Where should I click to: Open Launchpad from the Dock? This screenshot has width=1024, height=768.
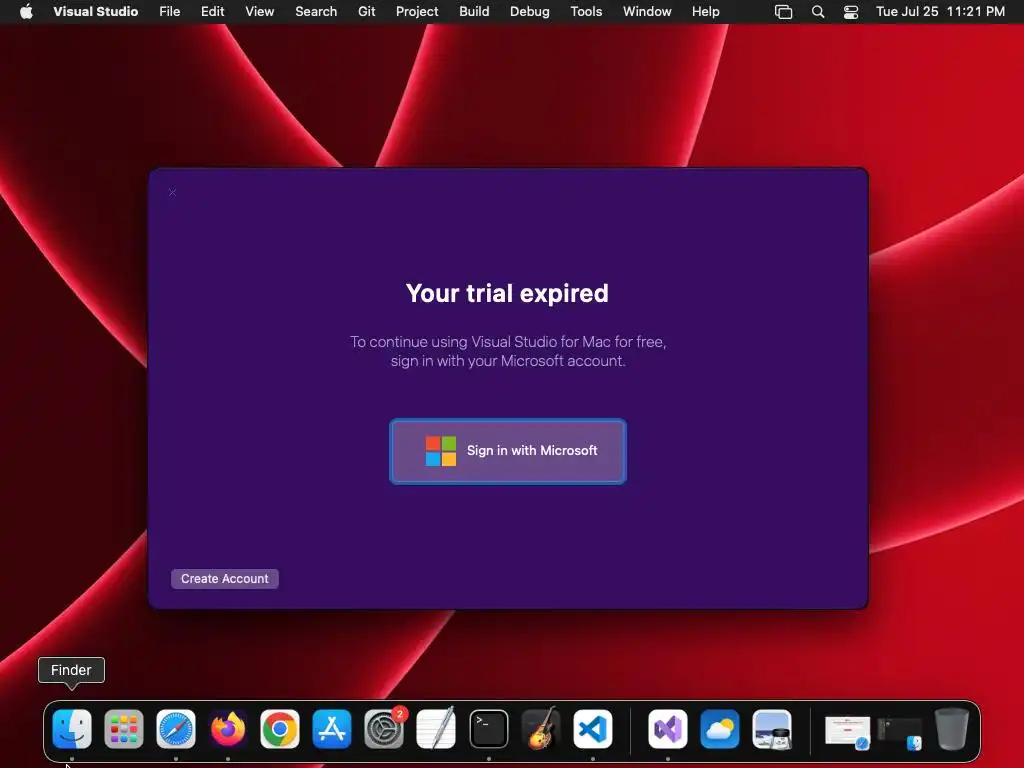pos(123,729)
